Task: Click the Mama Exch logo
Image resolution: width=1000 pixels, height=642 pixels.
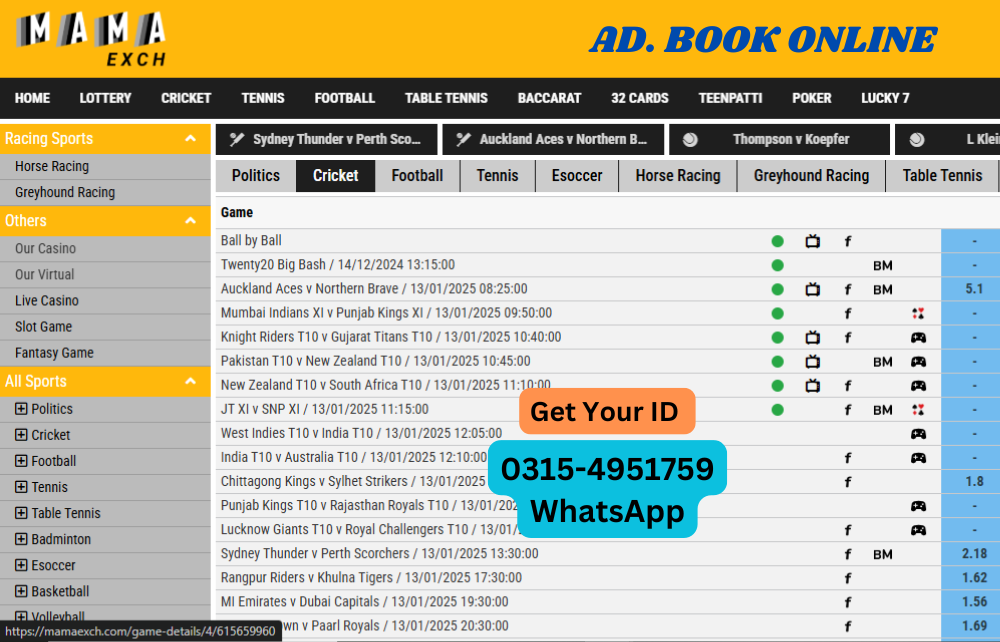Action: click(91, 40)
